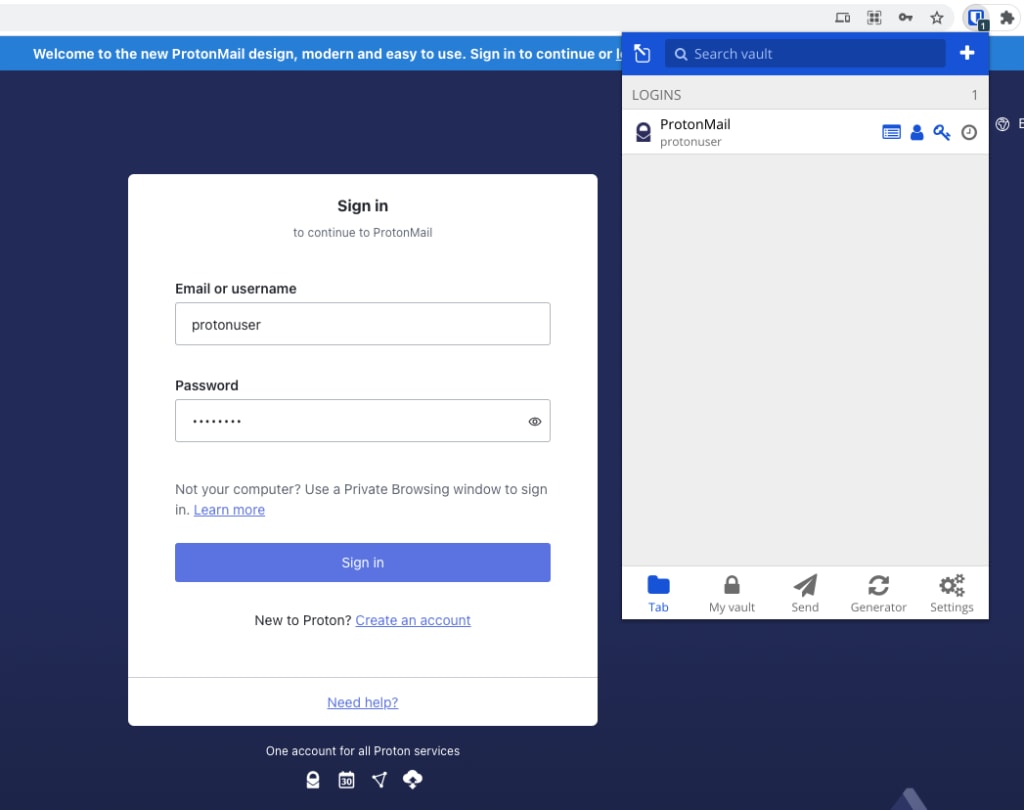The height and width of the screenshot is (810, 1024).
Task: Copy the ProtonMail password with key icon
Action: pos(942,133)
